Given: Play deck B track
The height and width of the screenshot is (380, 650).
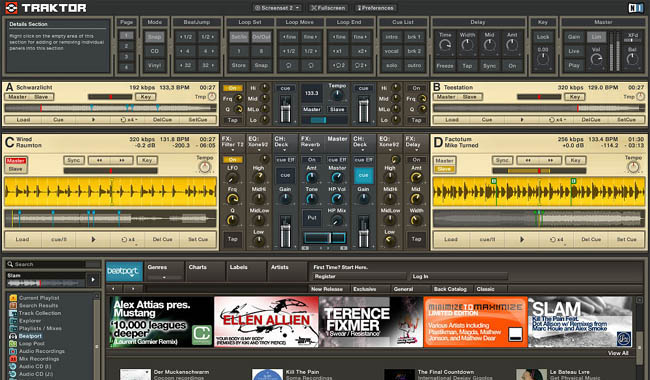Looking at the screenshot, I should coord(522,120).
